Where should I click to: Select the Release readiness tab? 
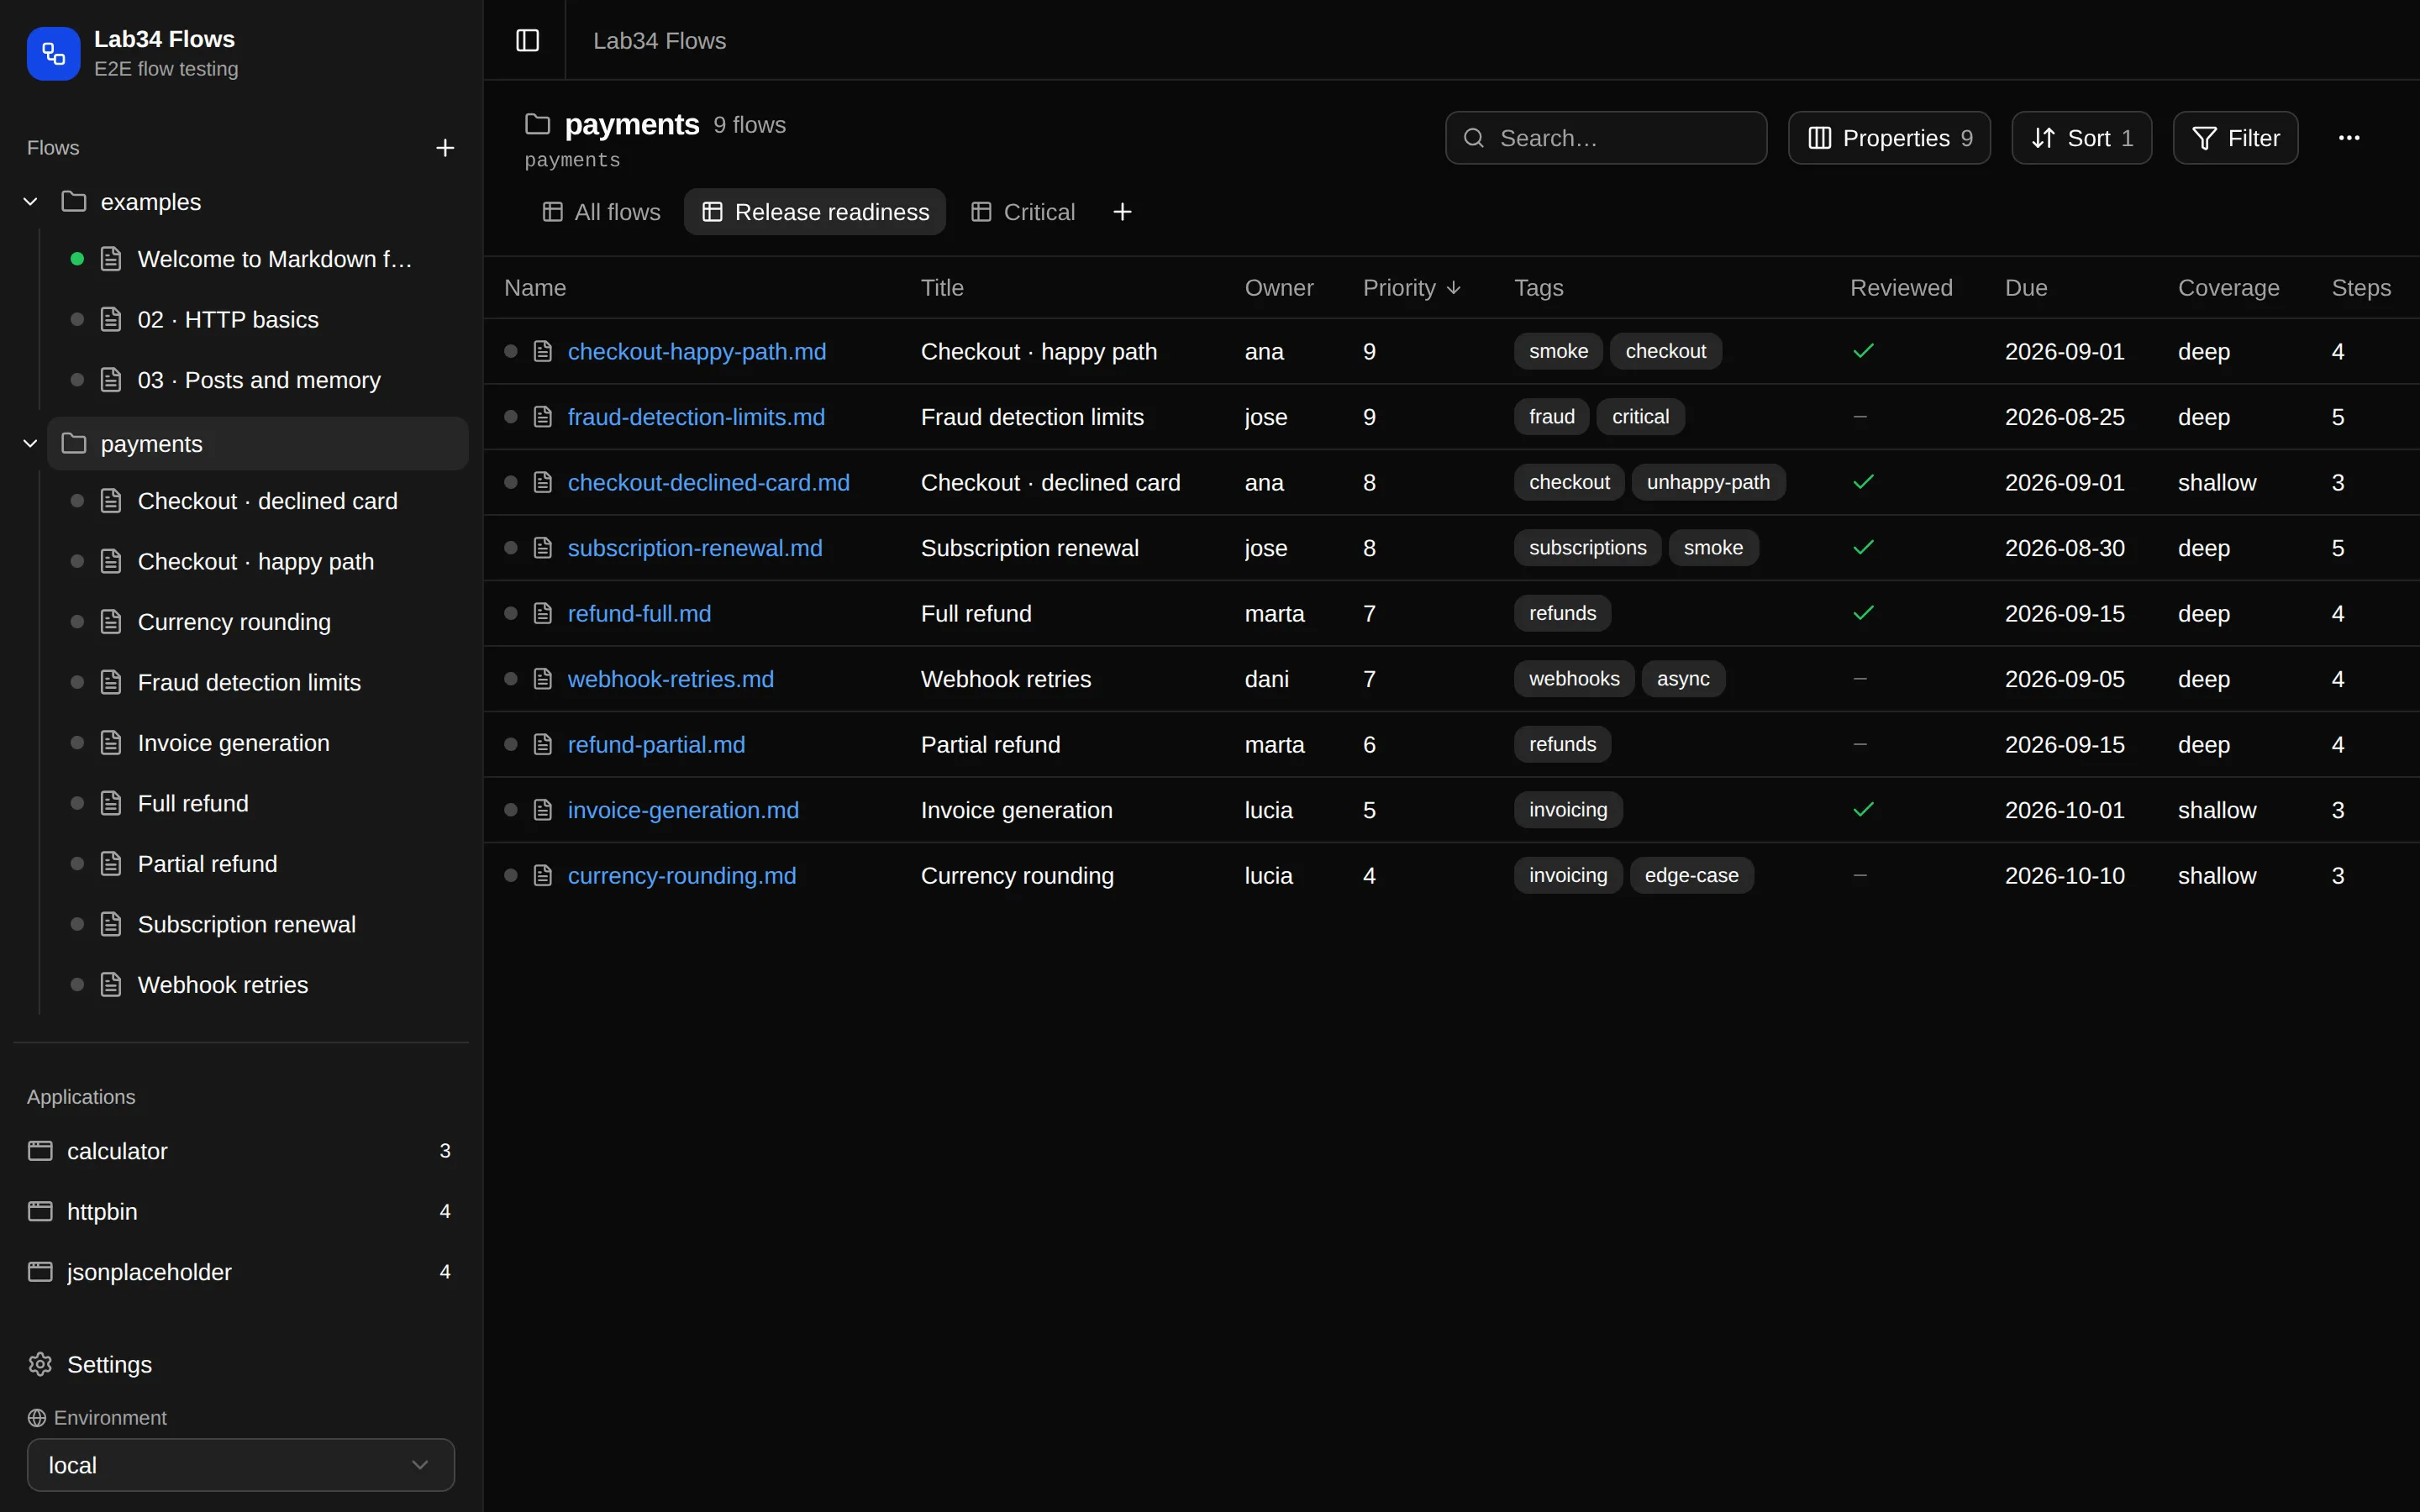point(815,212)
